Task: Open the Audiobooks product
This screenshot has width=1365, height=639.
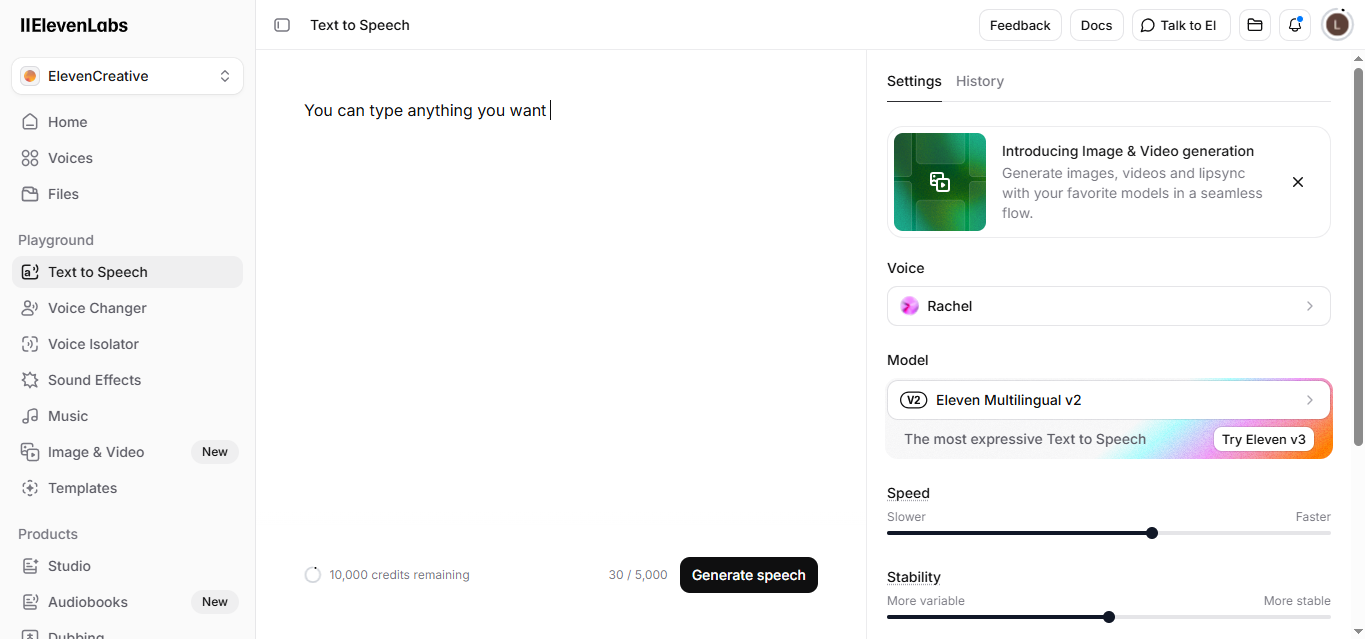Action: 87,601
